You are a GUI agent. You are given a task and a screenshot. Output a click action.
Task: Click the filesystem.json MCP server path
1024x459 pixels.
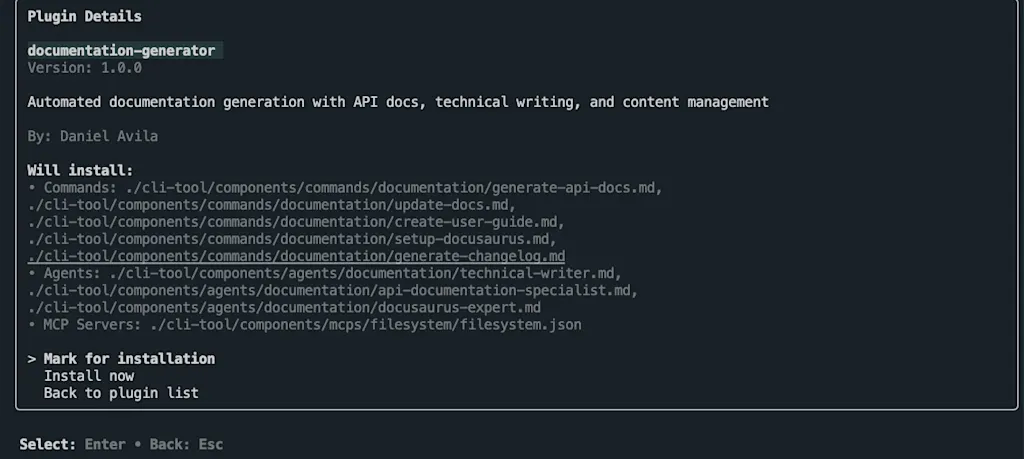tap(366, 324)
